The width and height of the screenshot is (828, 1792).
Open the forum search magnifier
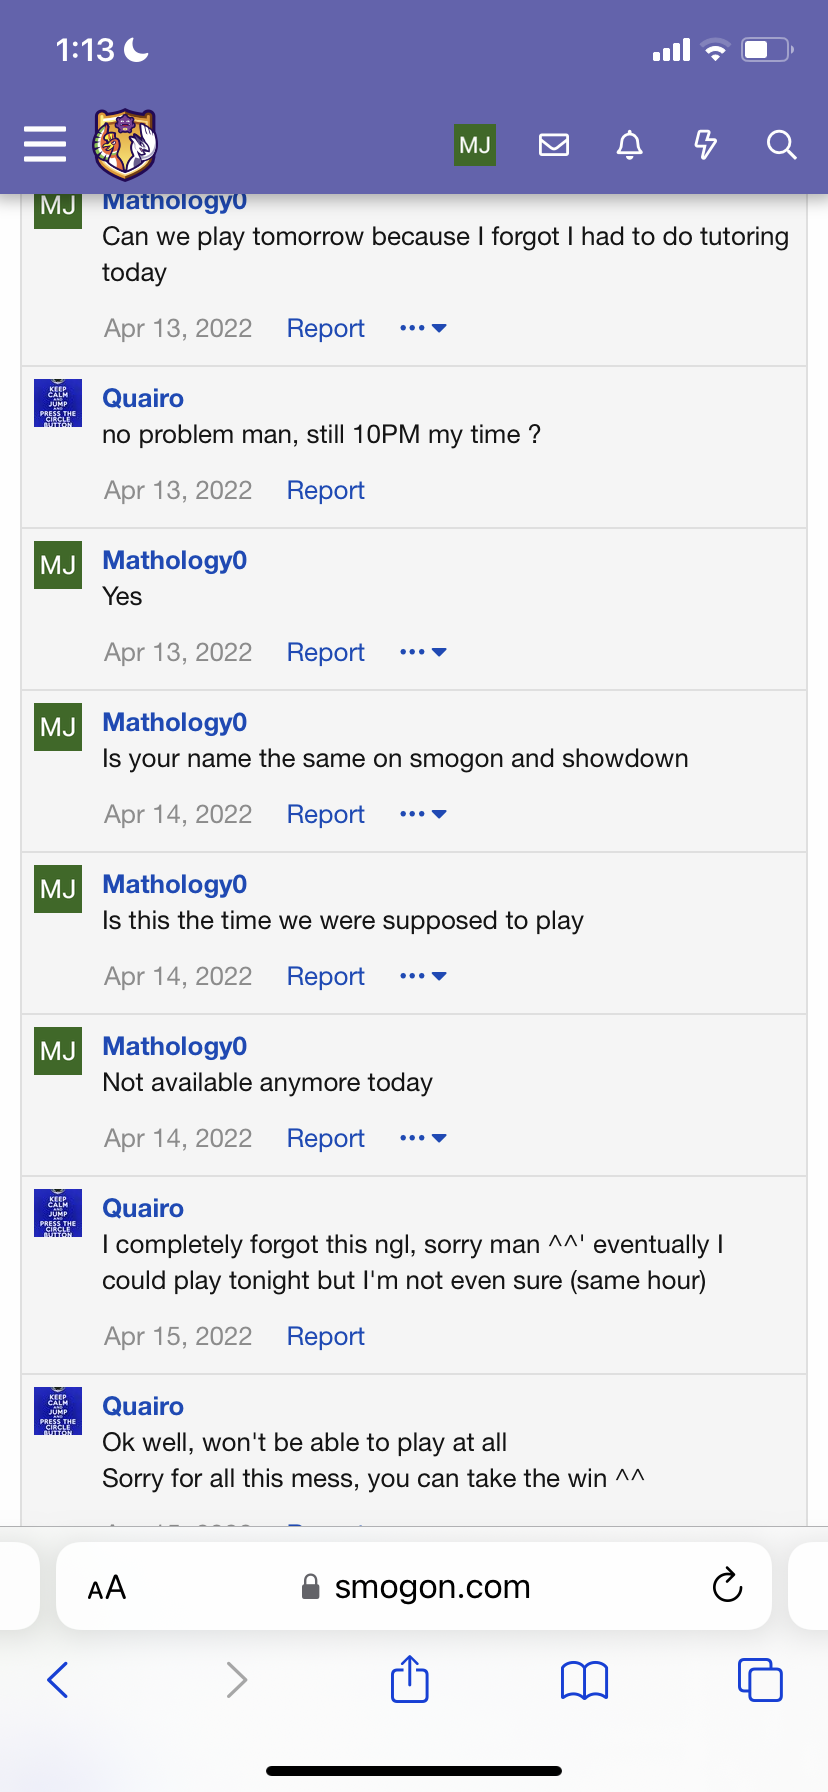point(781,145)
